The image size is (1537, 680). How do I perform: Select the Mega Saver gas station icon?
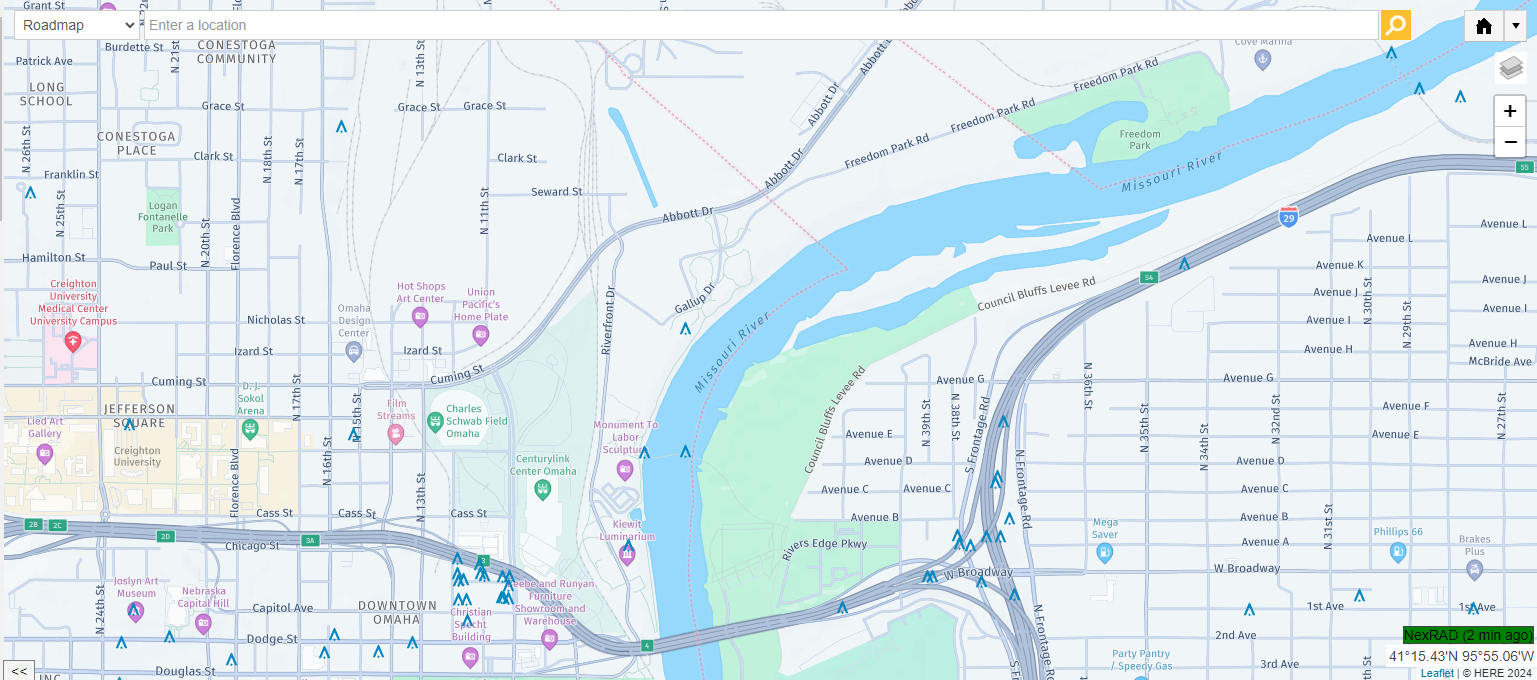point(1105,552)
